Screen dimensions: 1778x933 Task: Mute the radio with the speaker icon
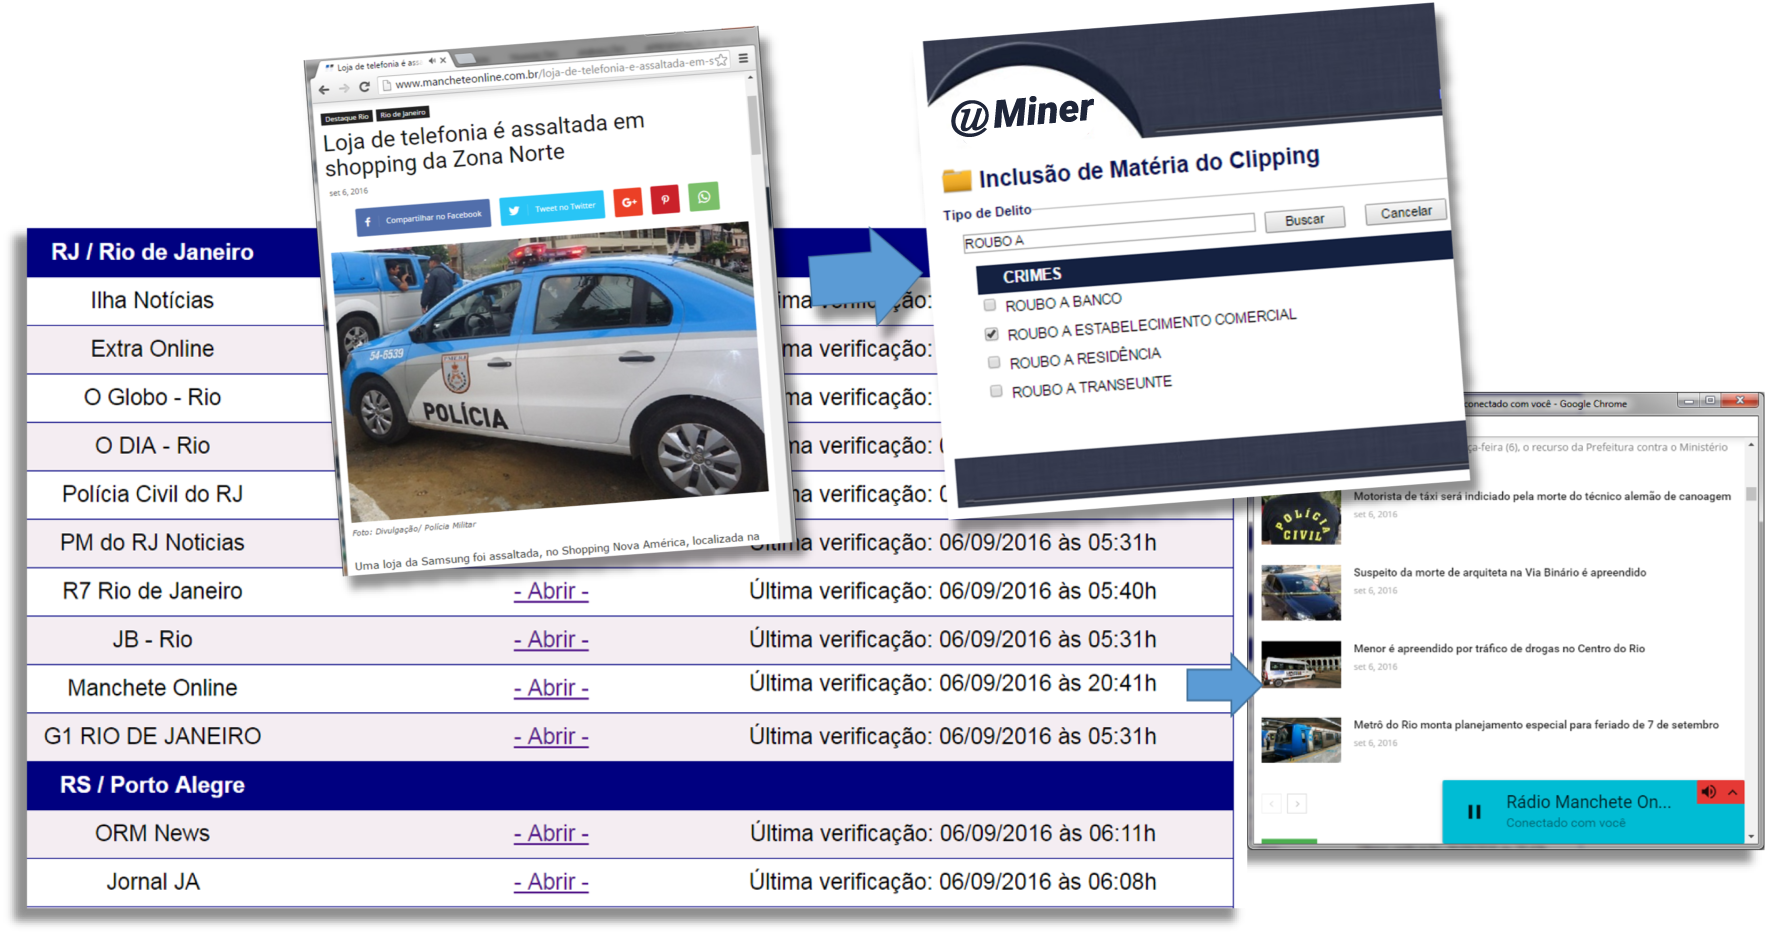(1709, 792)
